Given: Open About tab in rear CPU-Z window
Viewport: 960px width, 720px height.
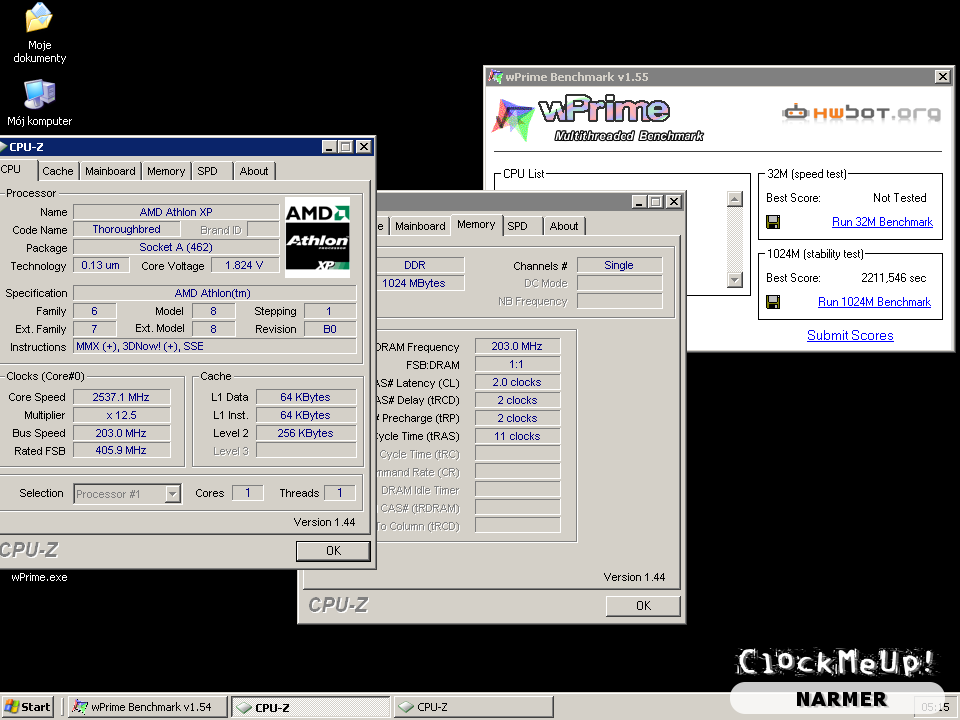Looking at the screenshot, I should (x=564, y=226).
